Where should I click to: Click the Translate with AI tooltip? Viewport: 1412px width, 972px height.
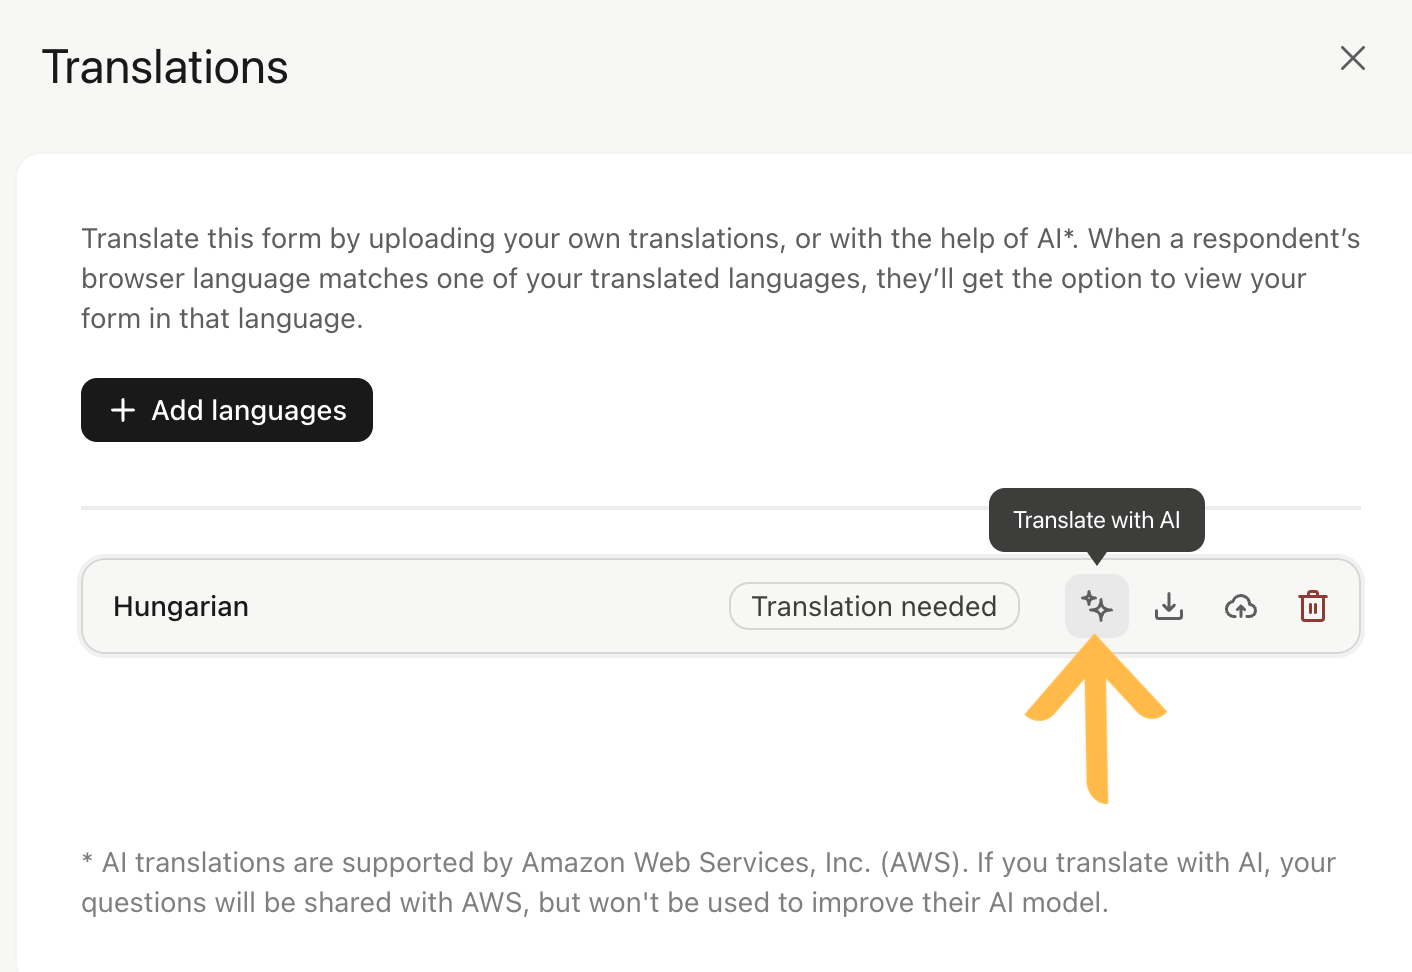pos(1096,520)
